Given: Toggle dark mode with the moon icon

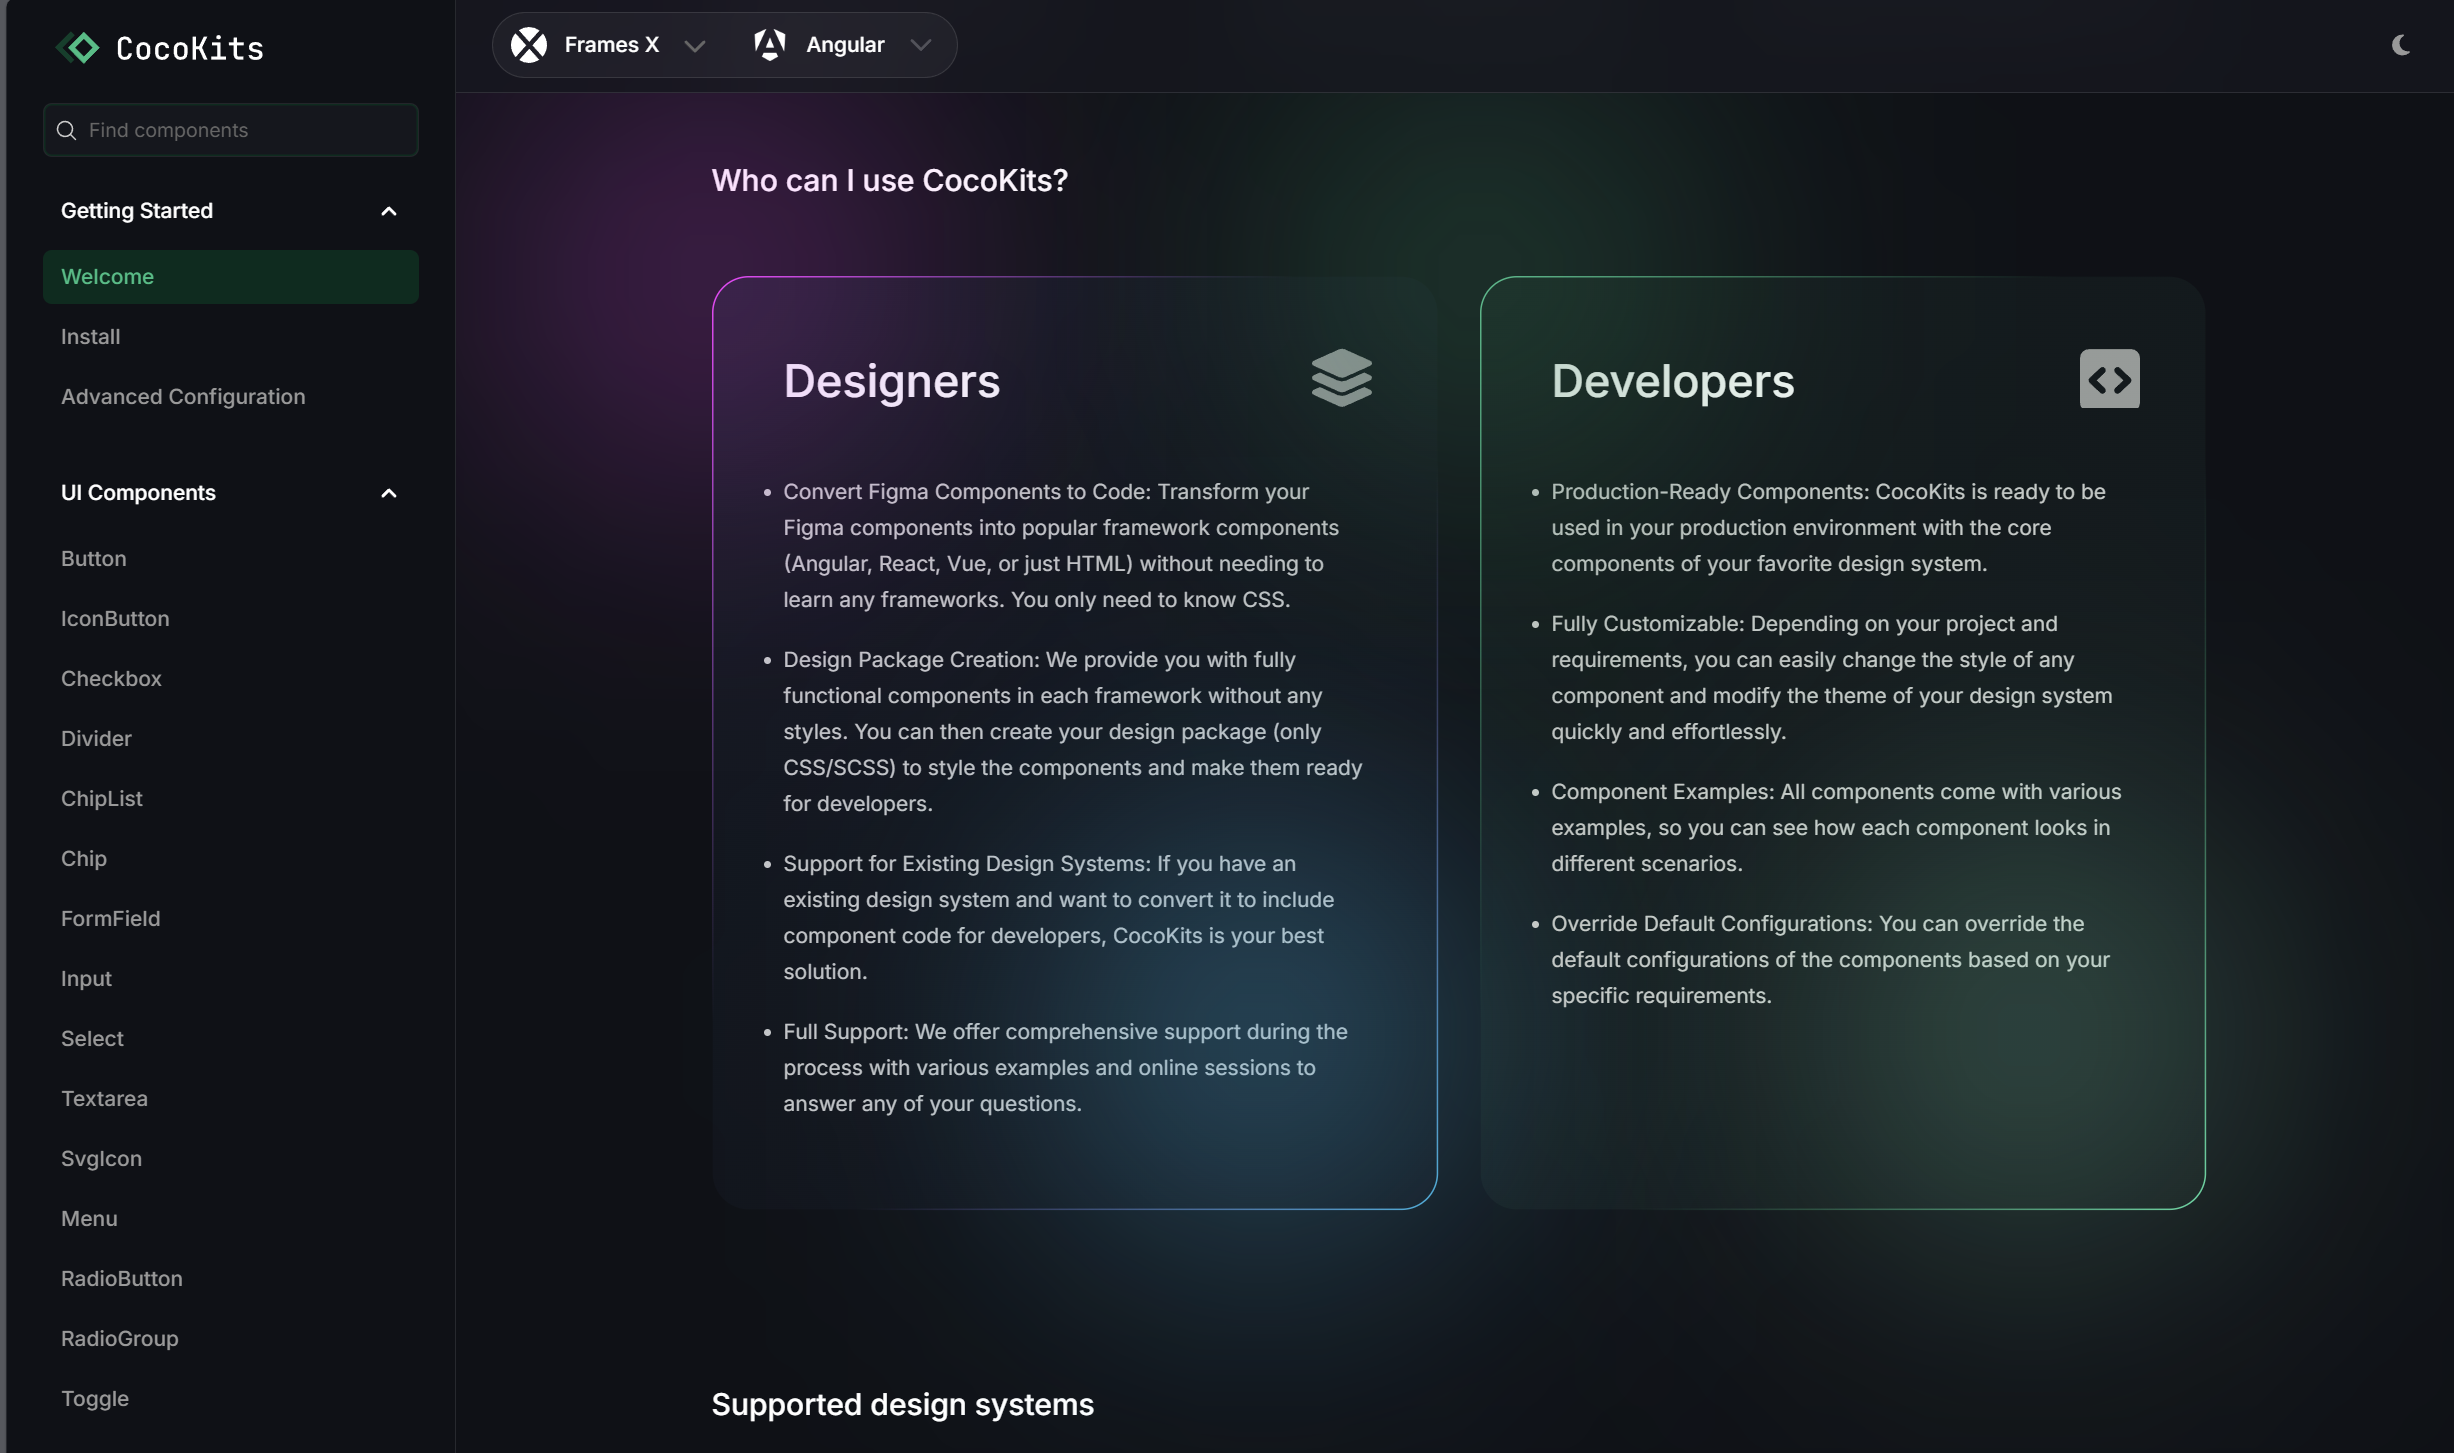Looking at the screenshot, I should pos(2400,44).
